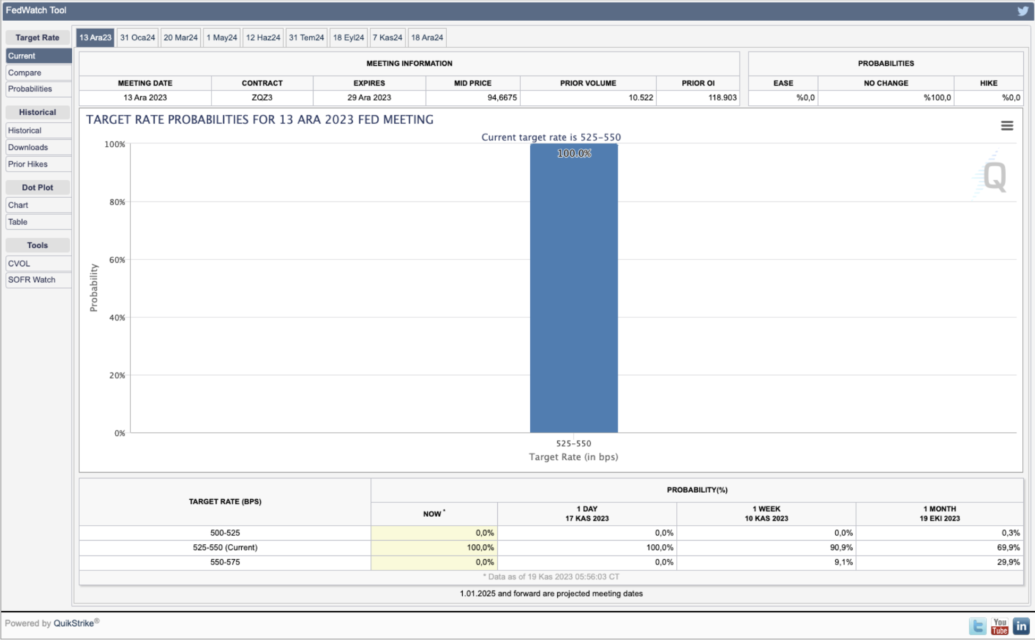Select Current in Target Rate sidebar
1035x640 pixels.
click(38, 56)
